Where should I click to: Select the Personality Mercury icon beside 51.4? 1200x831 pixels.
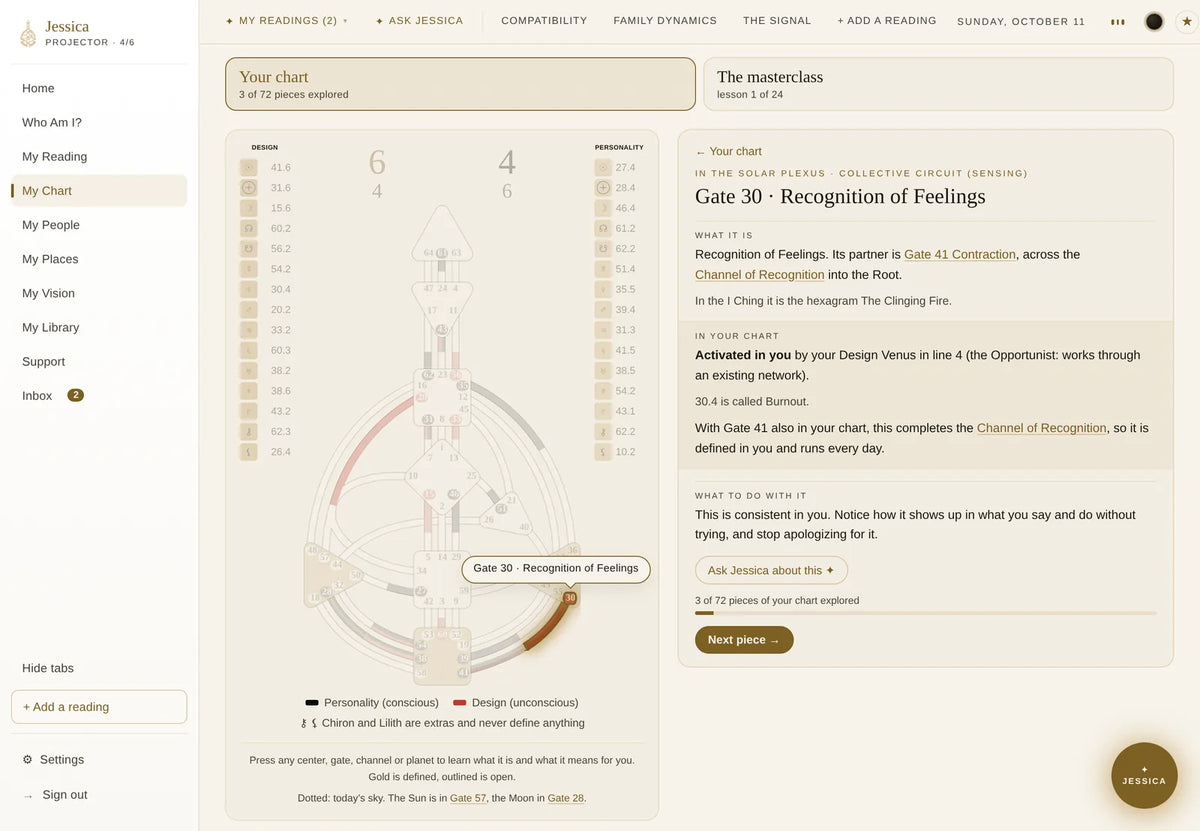point(603,269)
